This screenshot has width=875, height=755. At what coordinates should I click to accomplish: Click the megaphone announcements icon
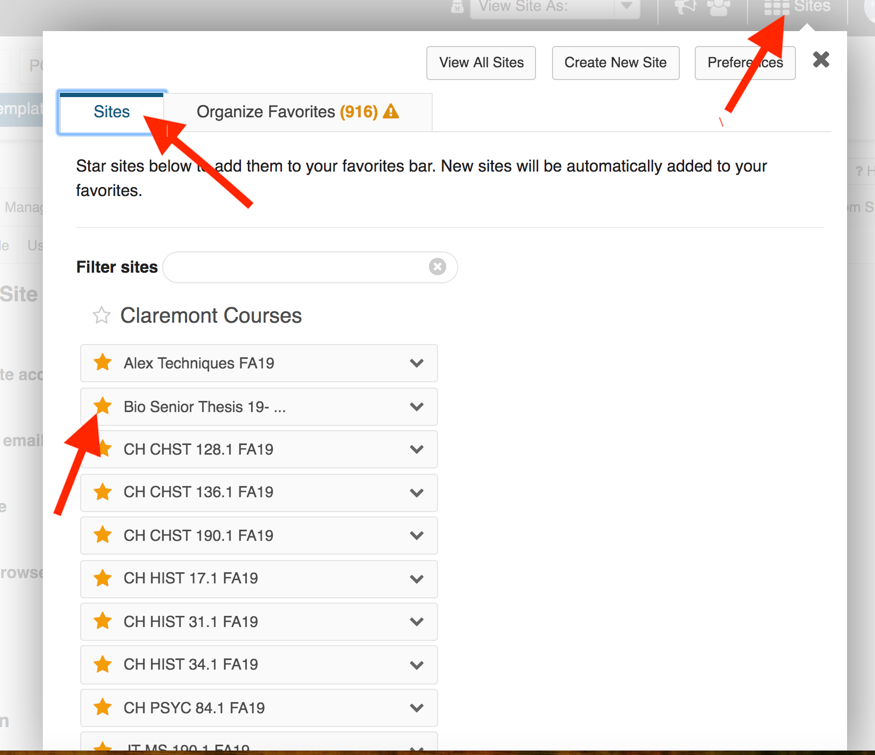(x=685, y=7)
